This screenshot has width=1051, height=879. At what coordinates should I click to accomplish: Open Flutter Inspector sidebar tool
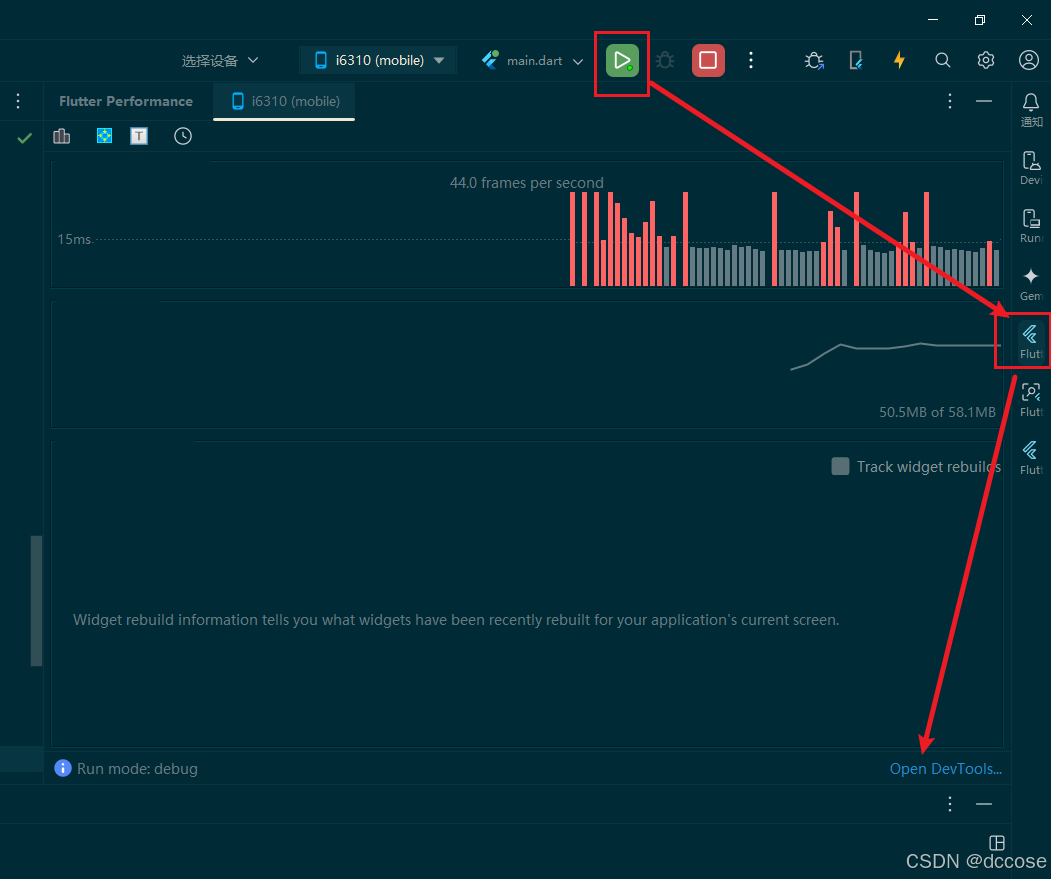tap(1031, 399)
